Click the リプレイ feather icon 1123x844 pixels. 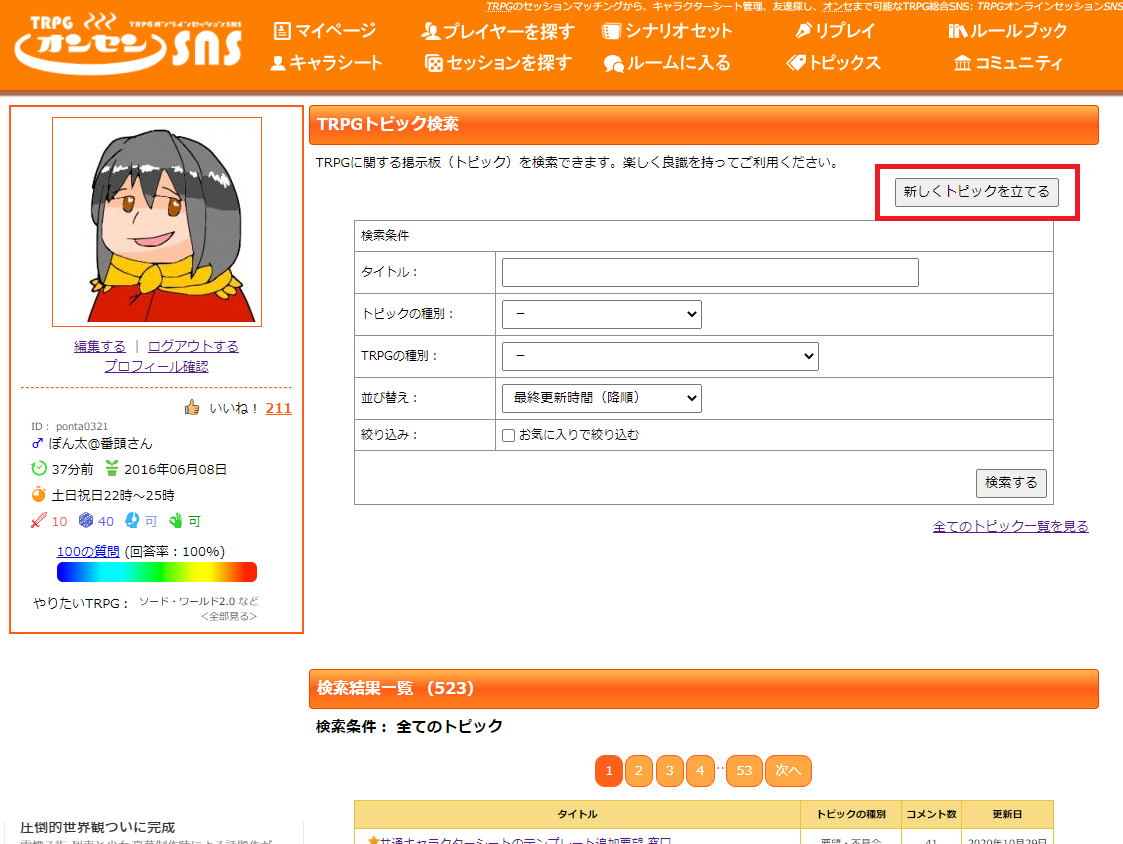[x=804, y=31]
